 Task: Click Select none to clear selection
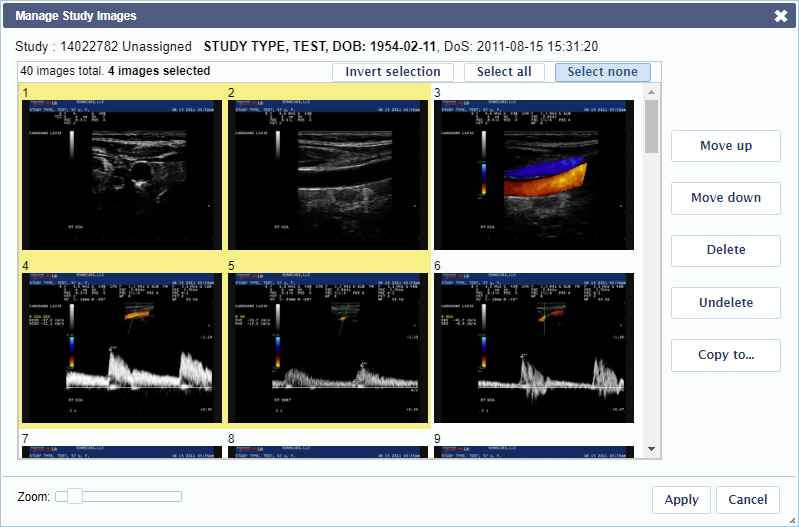point(602,72)
